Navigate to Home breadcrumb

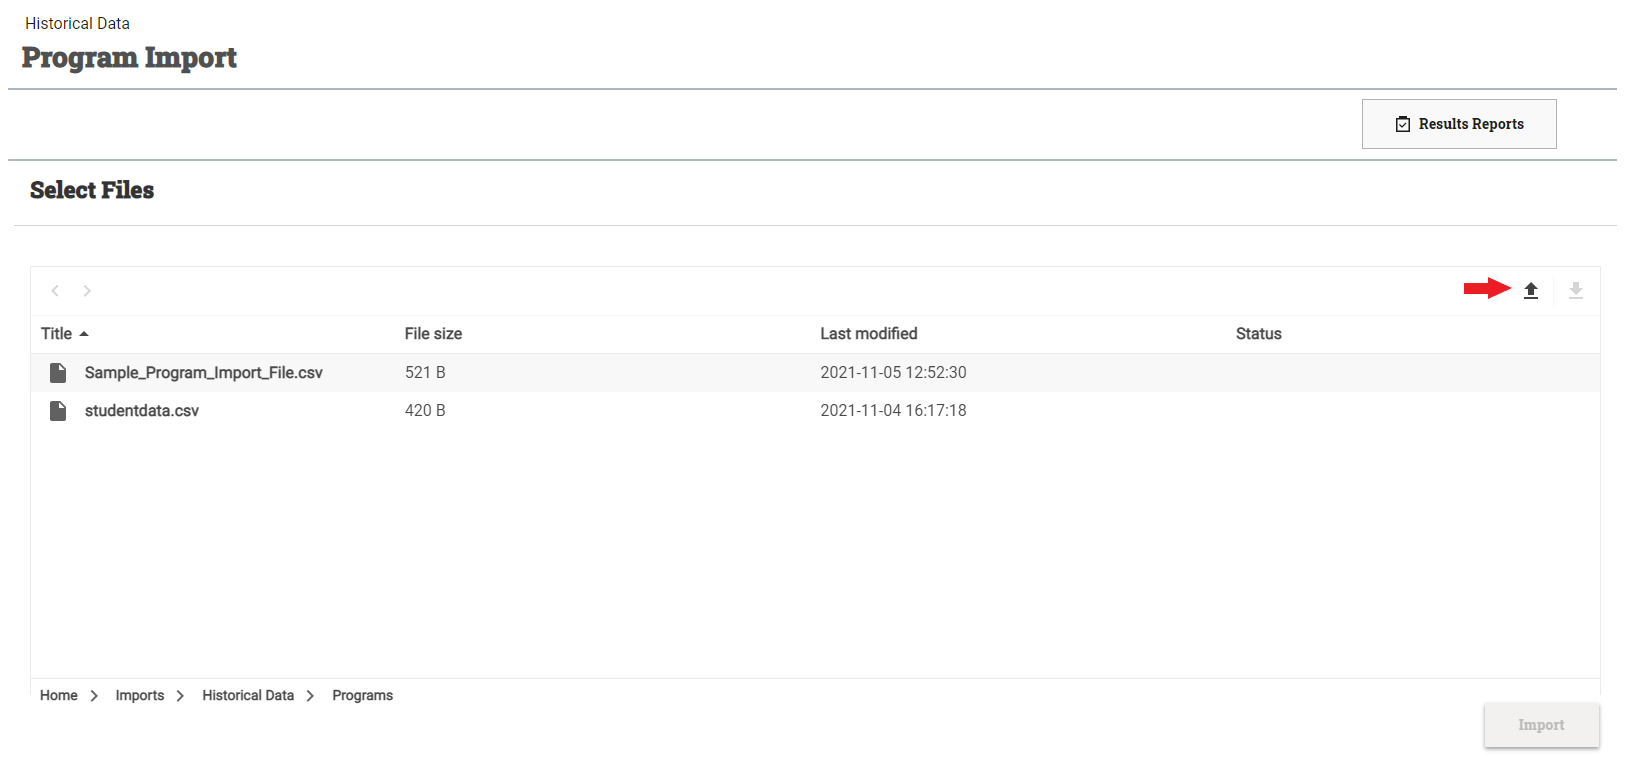click(x=59, y=696)
